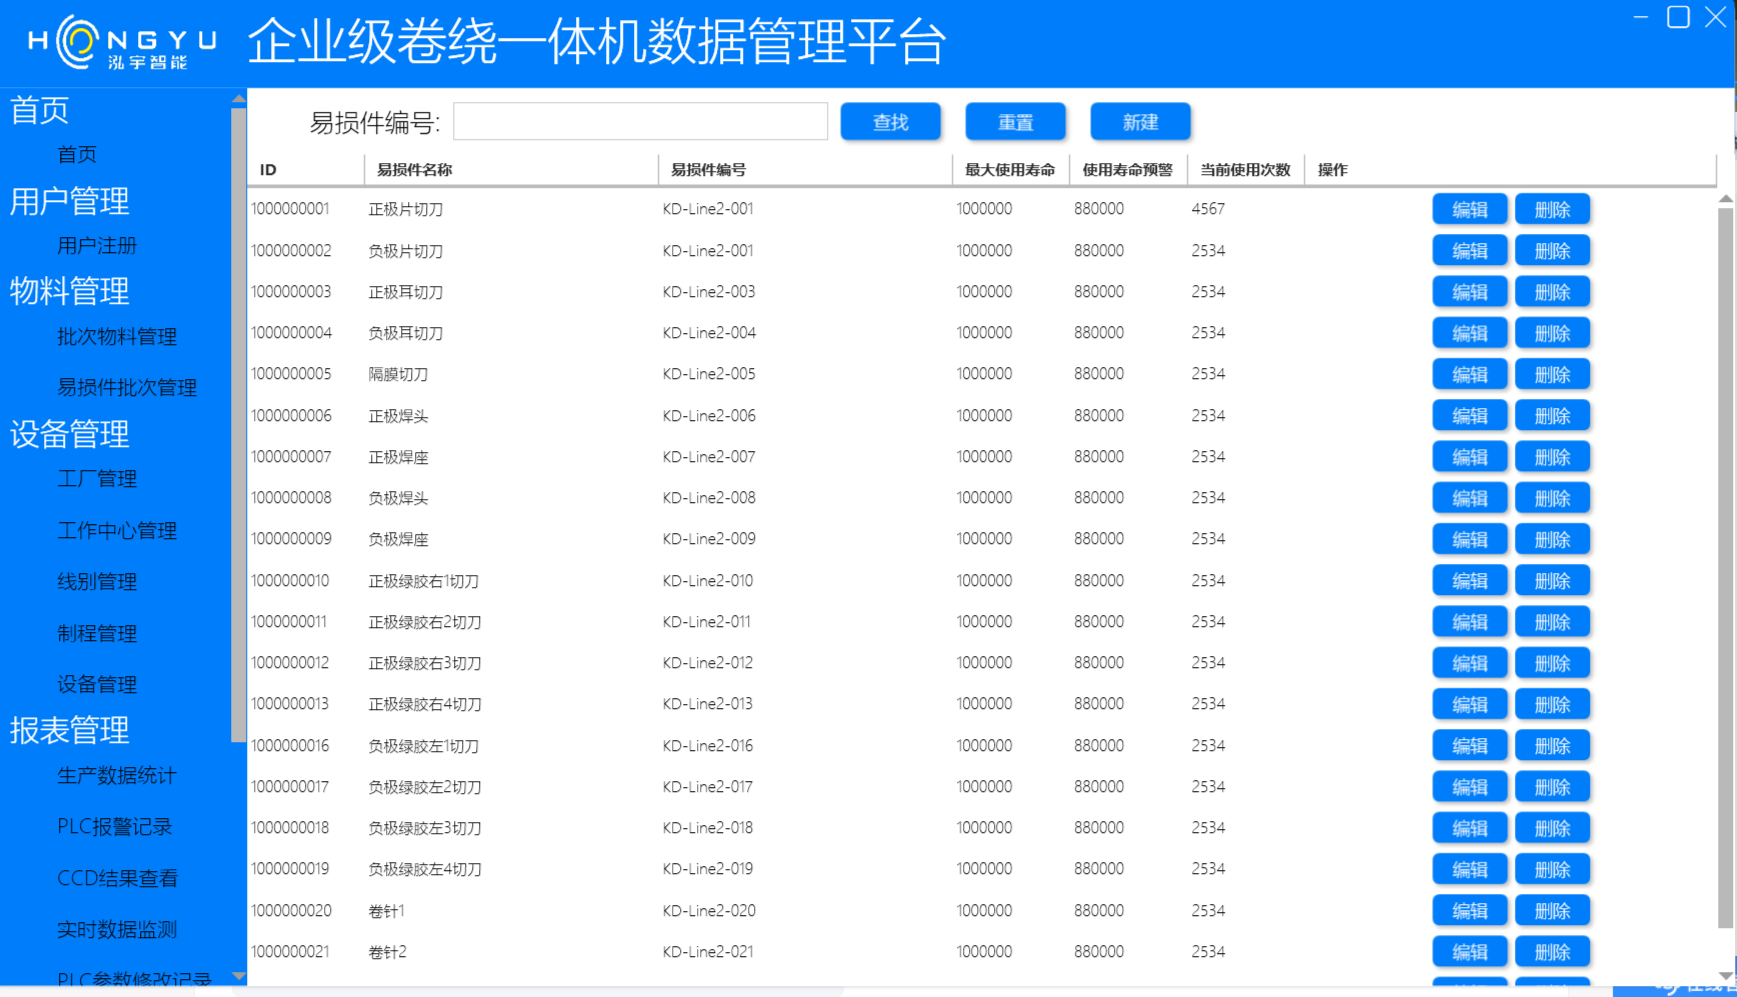Focus the 易损件编号 input field
The width and height of the screenshot is (1737, 997).
click(640, 122)
